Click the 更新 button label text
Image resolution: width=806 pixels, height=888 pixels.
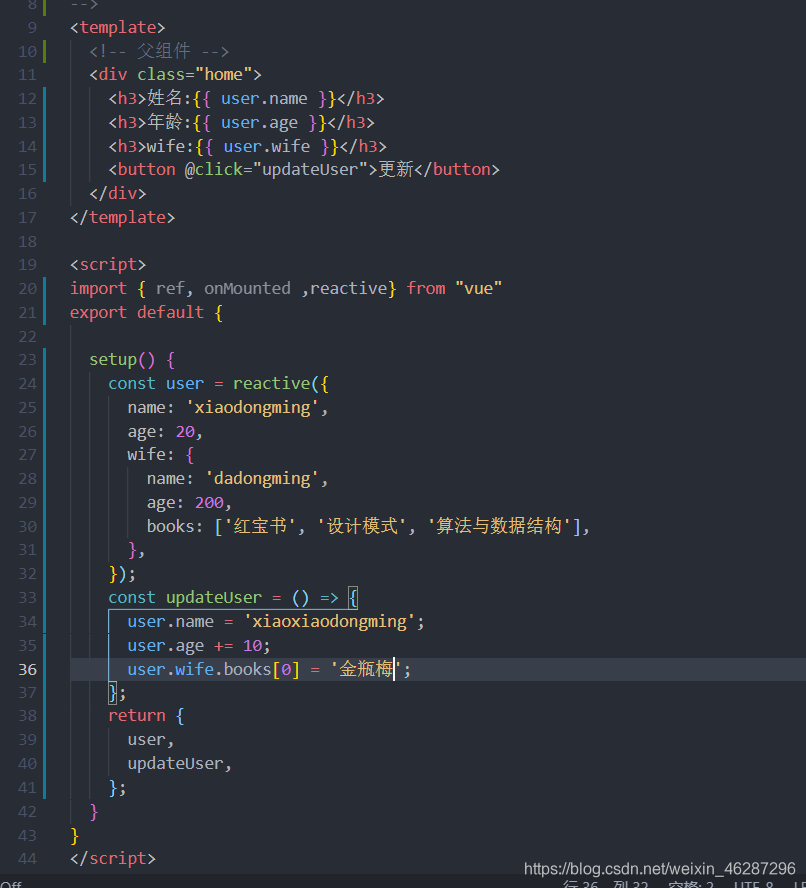click(396, 169)
